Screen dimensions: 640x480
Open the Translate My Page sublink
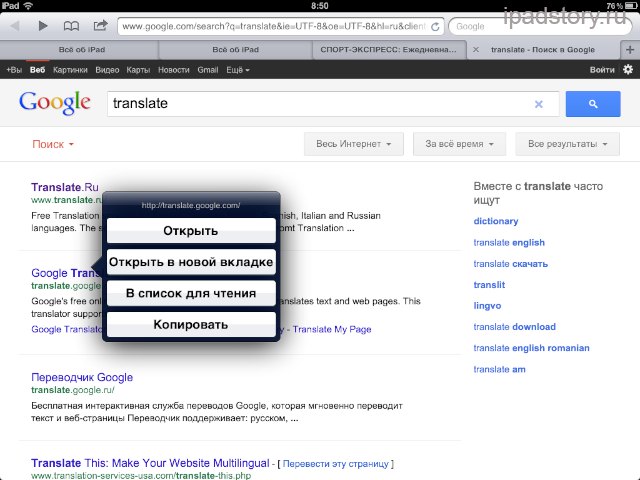[332, 329]
